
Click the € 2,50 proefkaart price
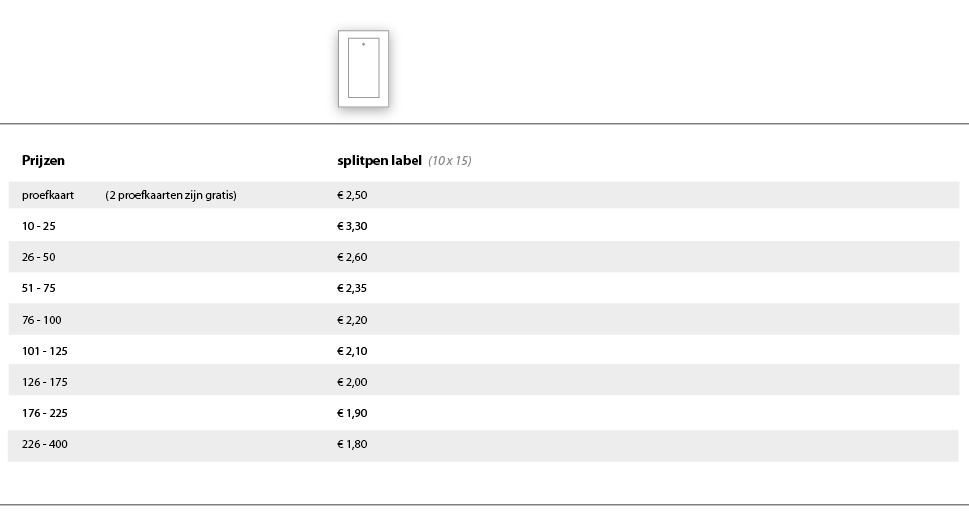[352, 195]
